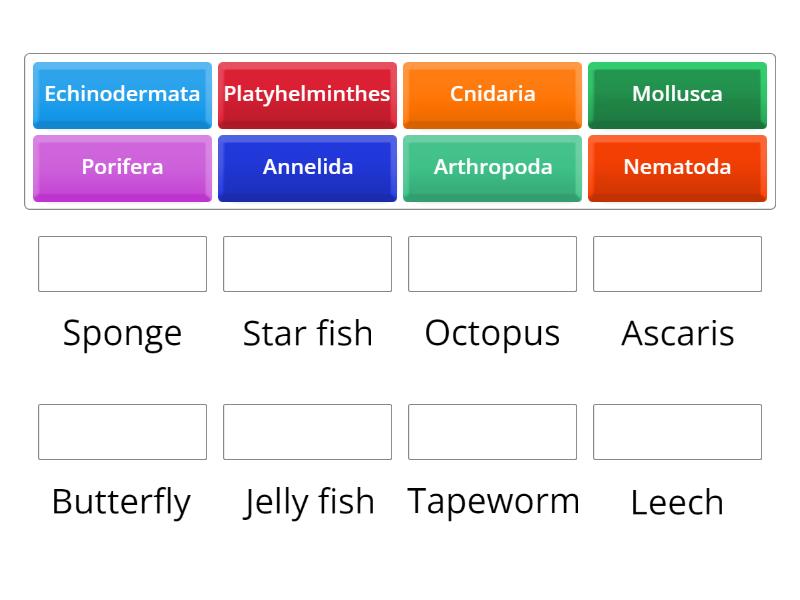
Task: Click the answer box above Jelly fish
Action: (x=307, y=432)
